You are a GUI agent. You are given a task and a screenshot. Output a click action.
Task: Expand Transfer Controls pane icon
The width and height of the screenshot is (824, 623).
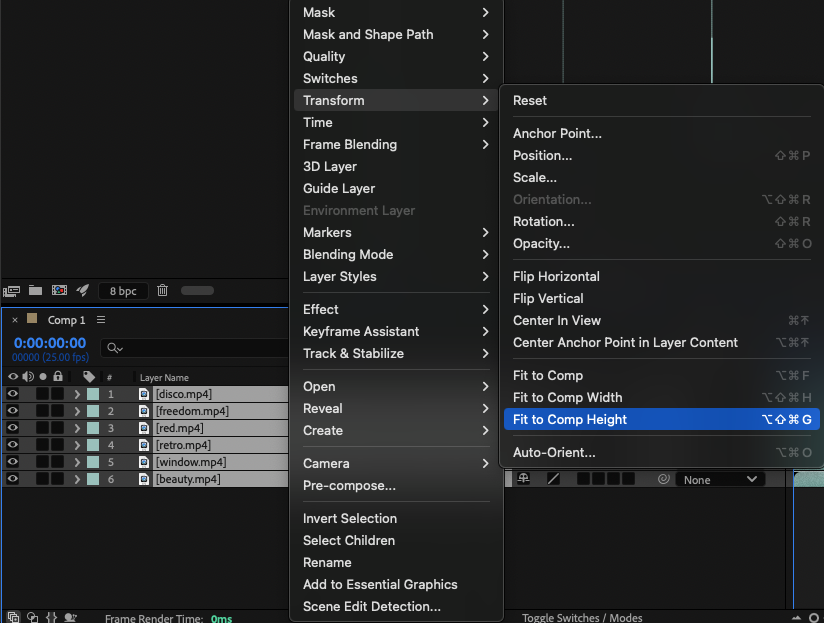pyautogui.click(x=33, y=617)
